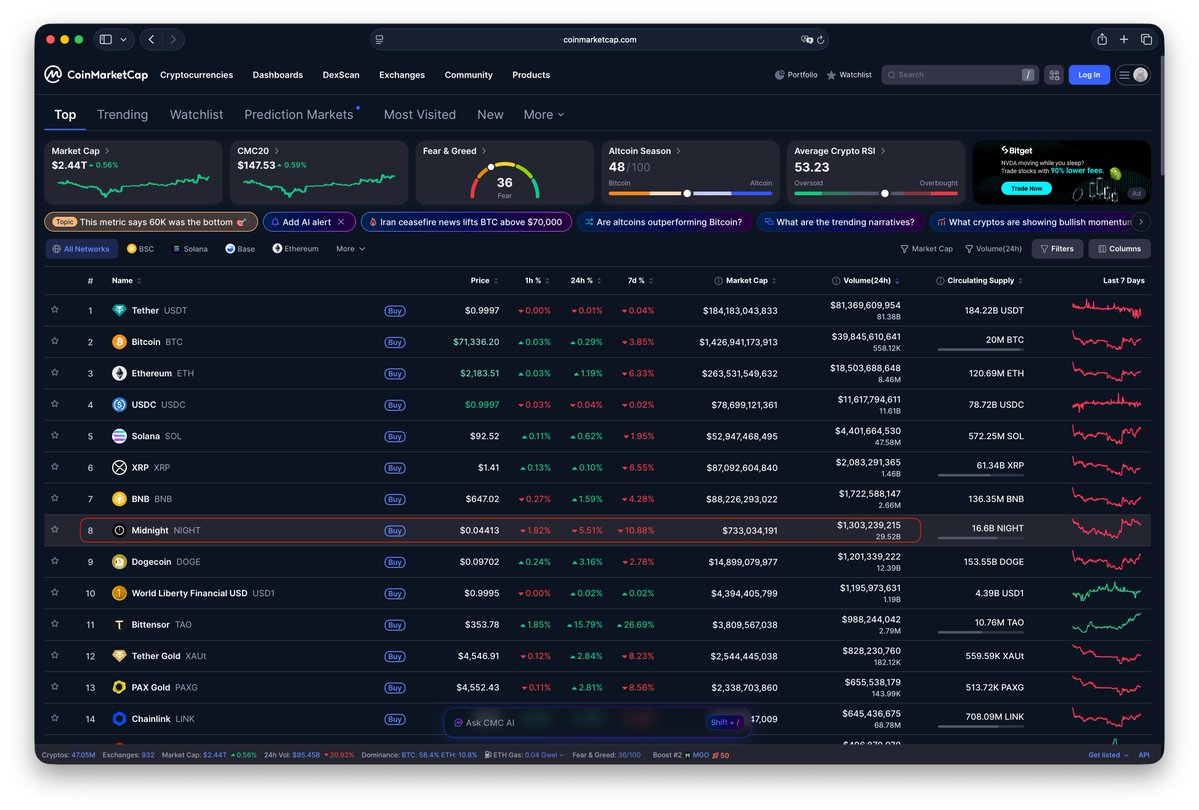Star Bittensor to add to watchlist

(55, 623)
